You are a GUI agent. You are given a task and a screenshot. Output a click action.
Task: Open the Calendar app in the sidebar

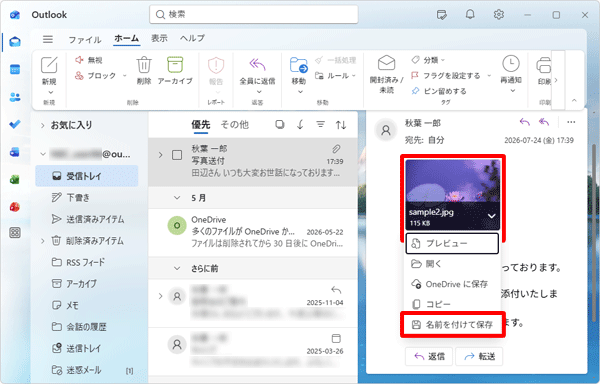point(15,70)
